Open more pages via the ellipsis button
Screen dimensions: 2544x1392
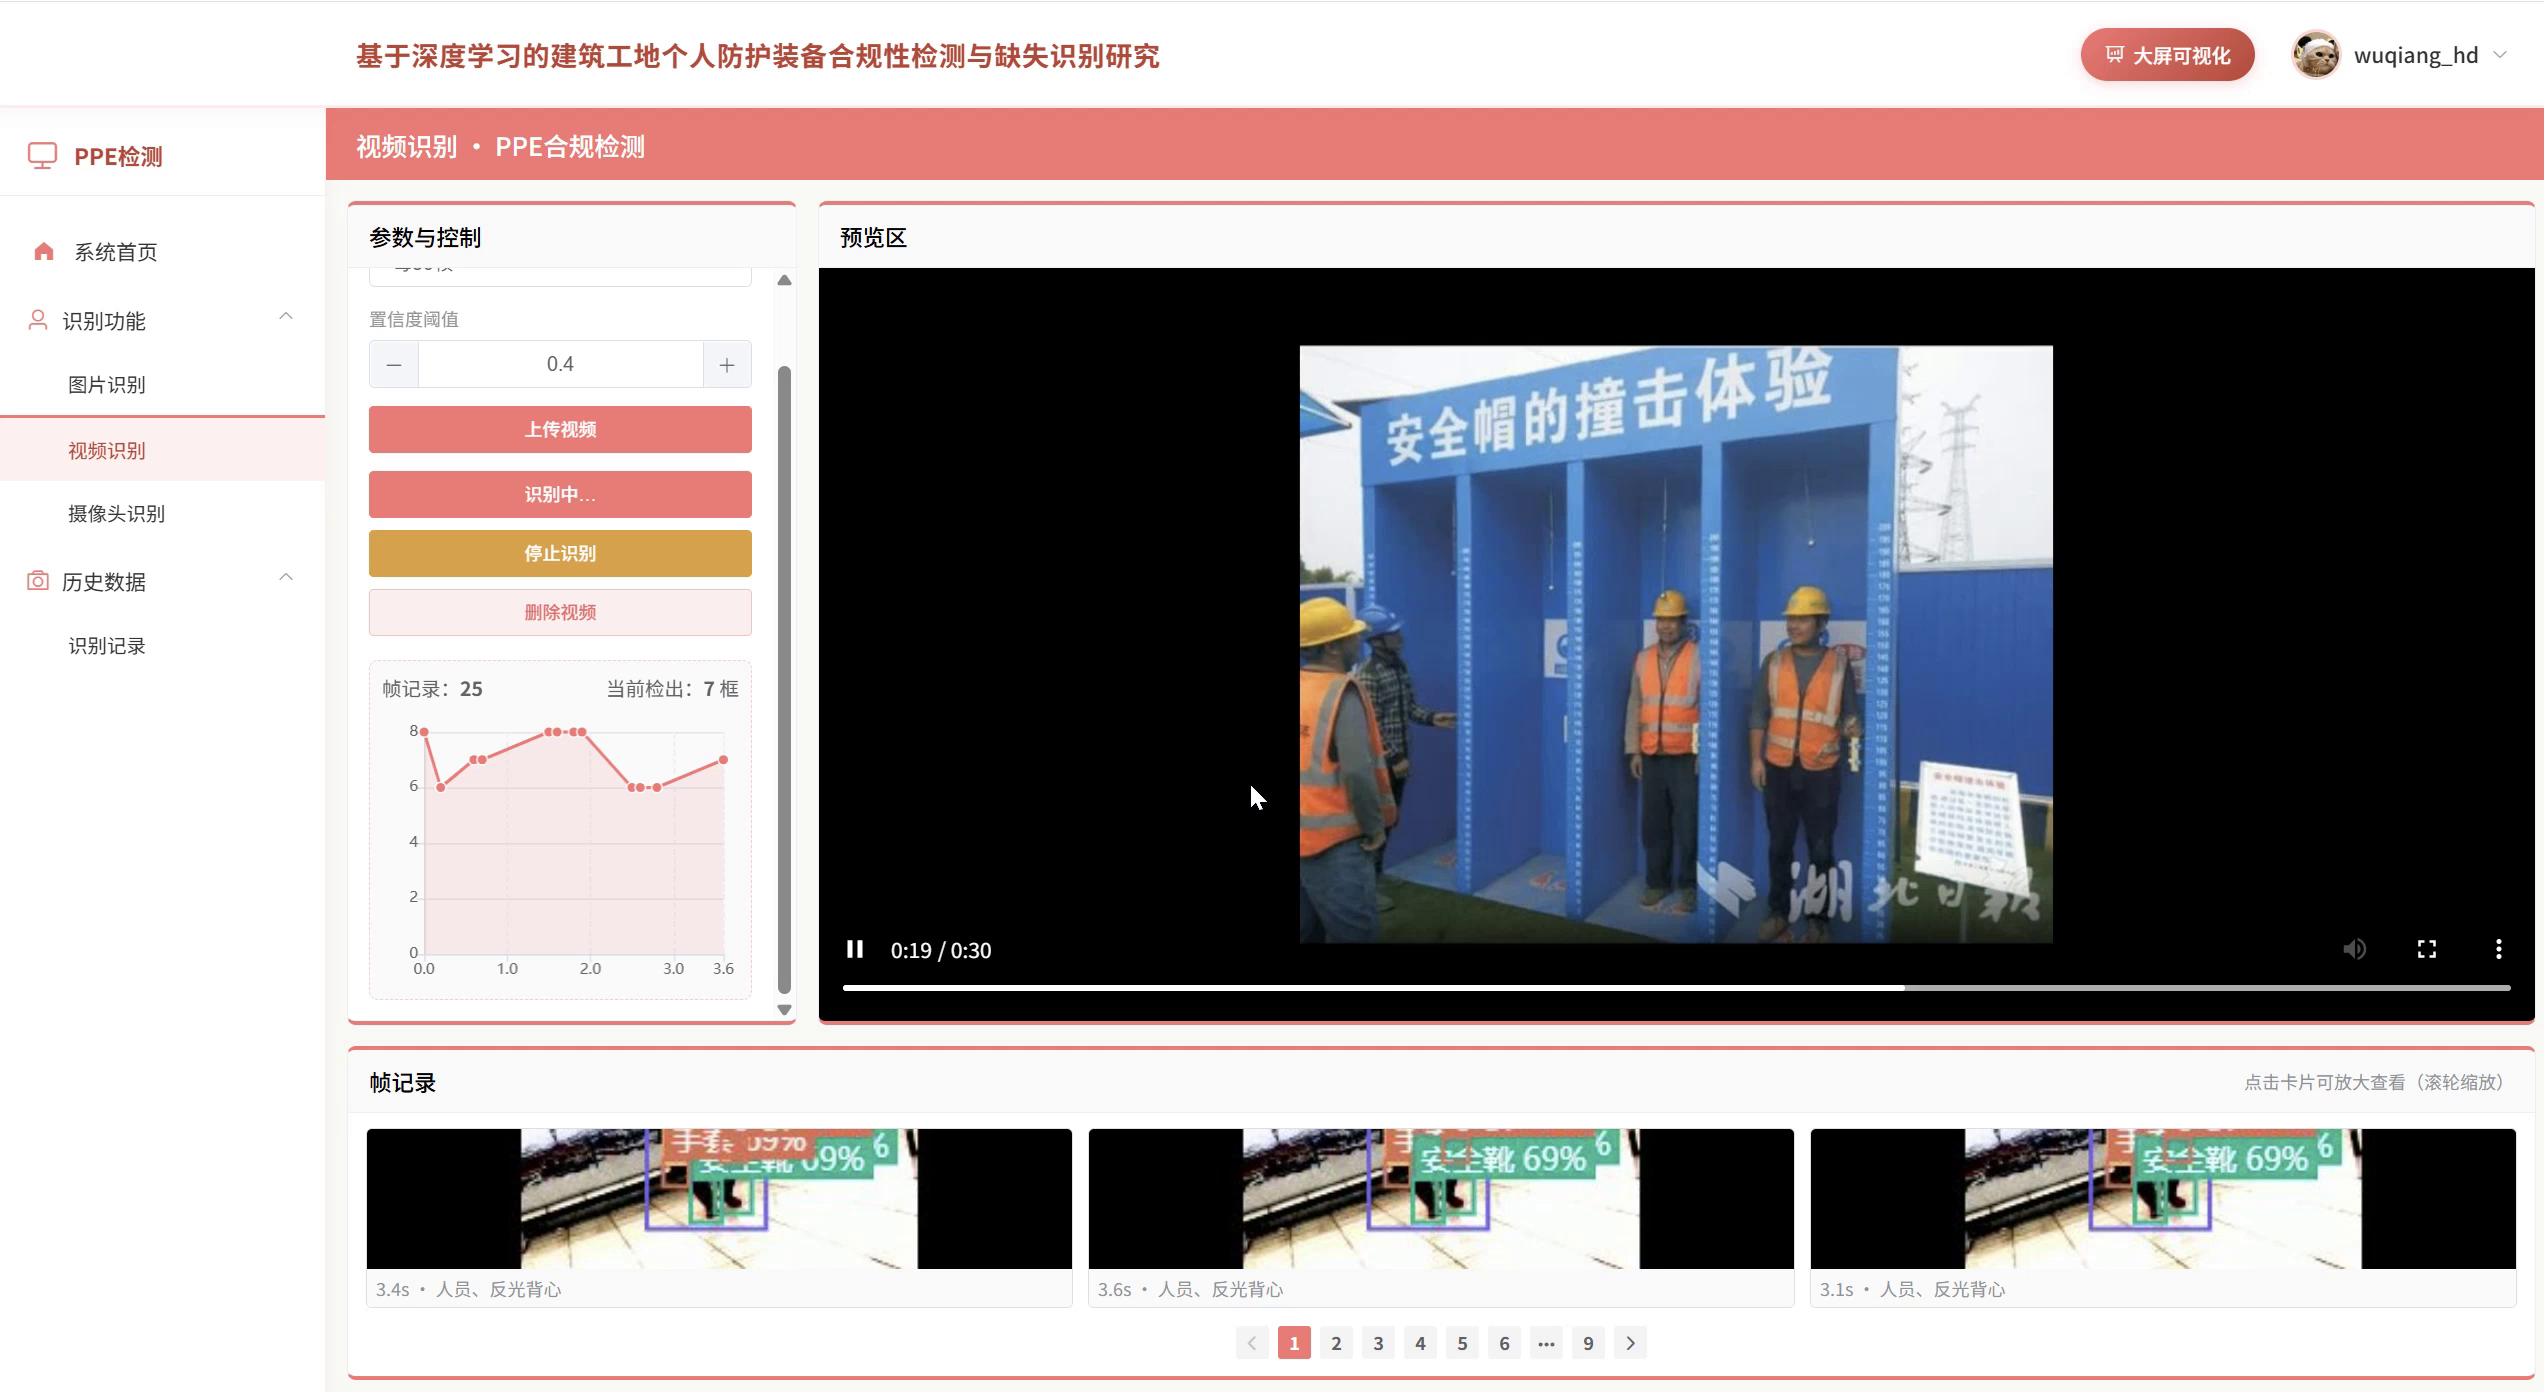point(1546,1343)
